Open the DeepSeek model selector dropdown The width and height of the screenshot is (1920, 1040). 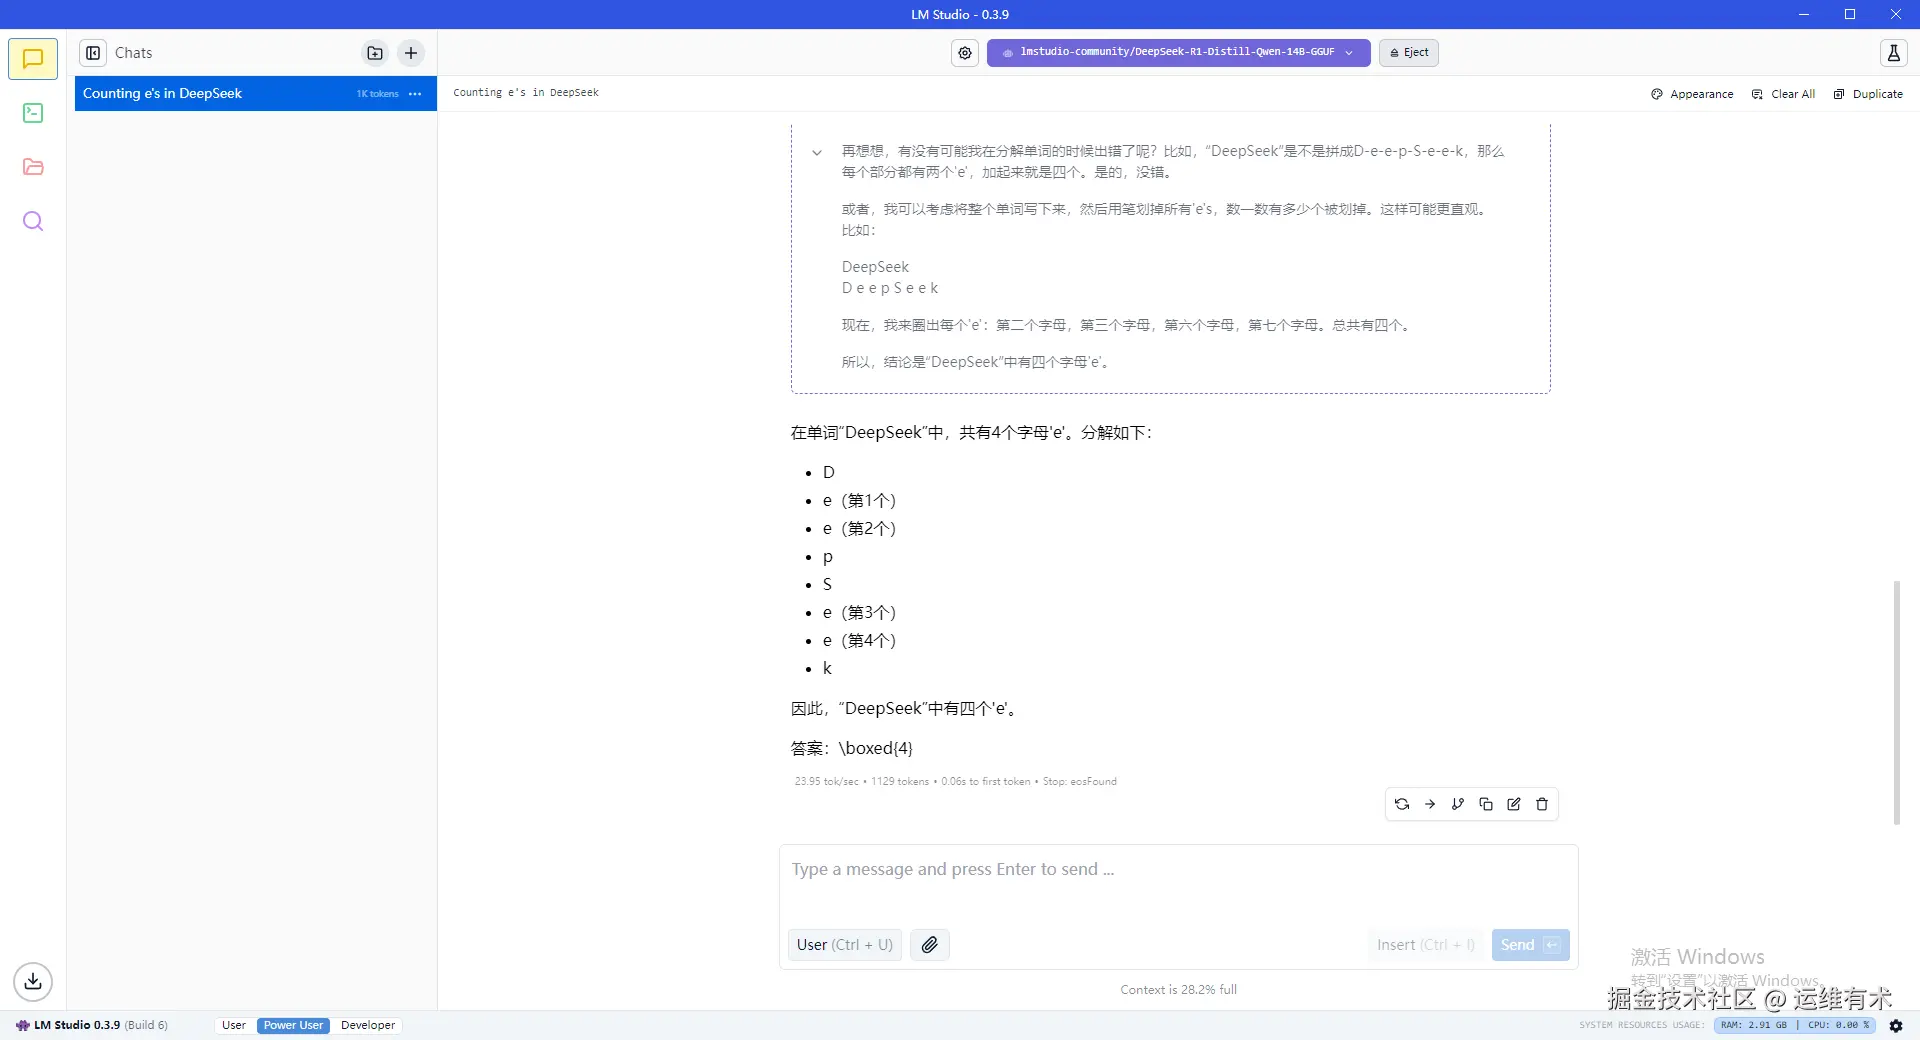pos(1177,52)
